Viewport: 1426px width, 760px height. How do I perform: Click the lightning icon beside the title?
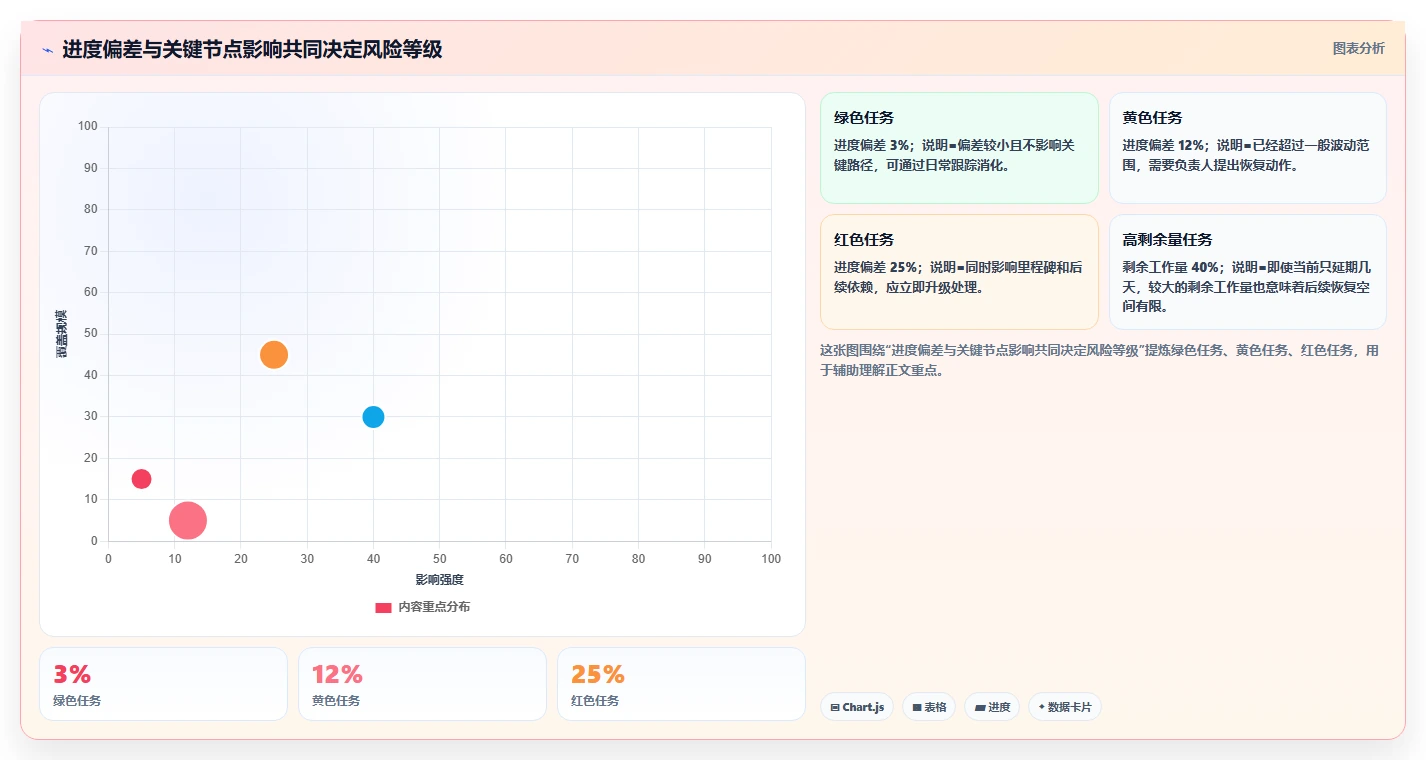[47, 50]
